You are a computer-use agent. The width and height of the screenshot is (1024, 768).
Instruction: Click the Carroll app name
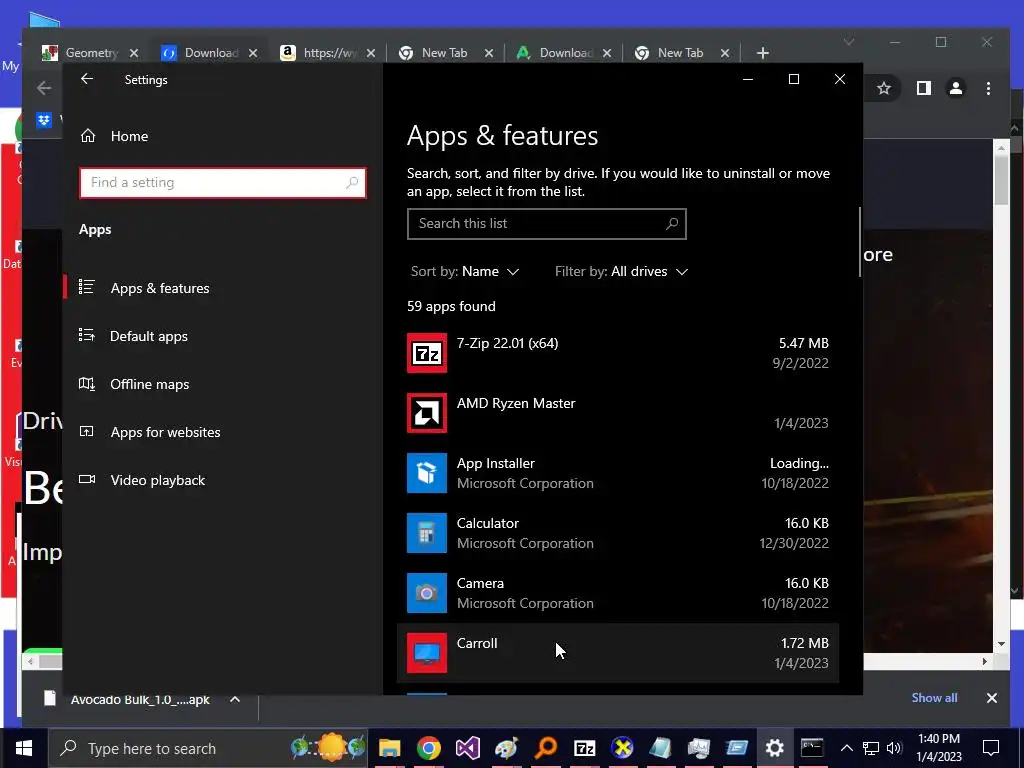tap(477, 643)
